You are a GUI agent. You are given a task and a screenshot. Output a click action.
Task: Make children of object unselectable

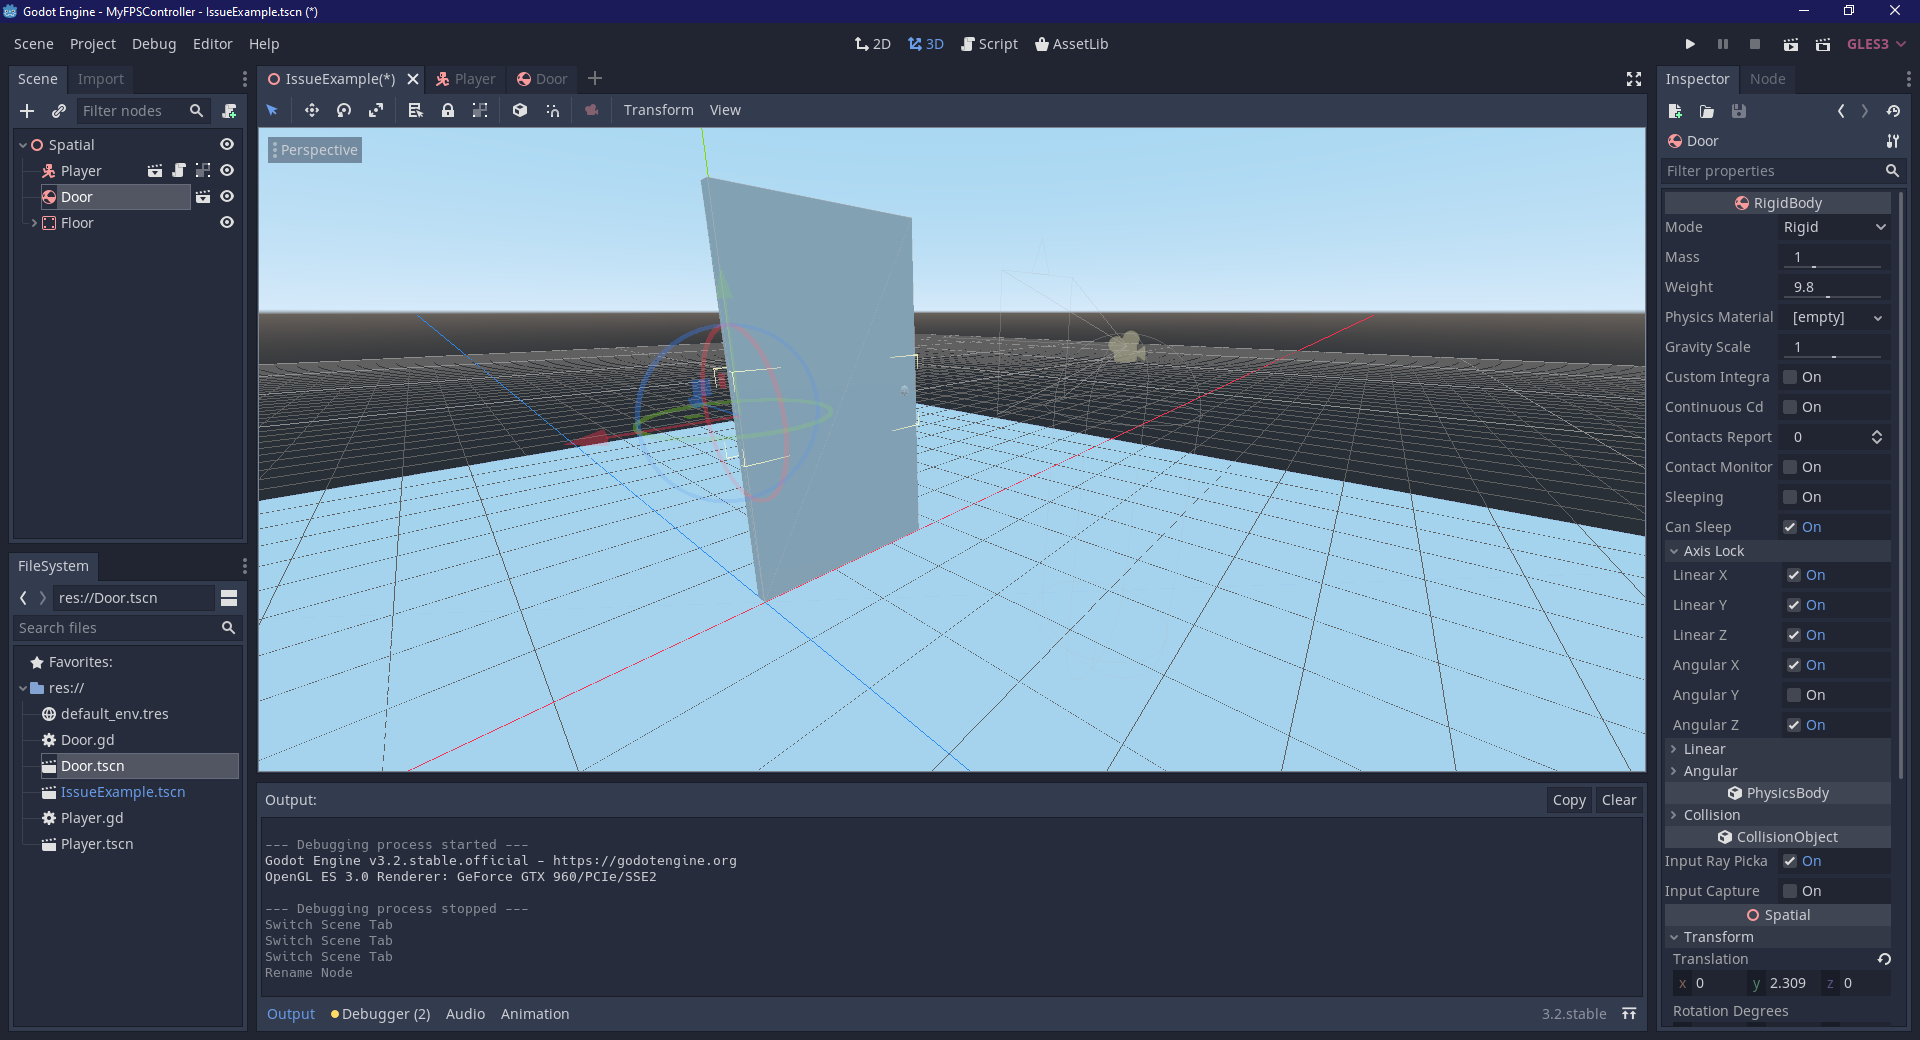click(480, 110)
